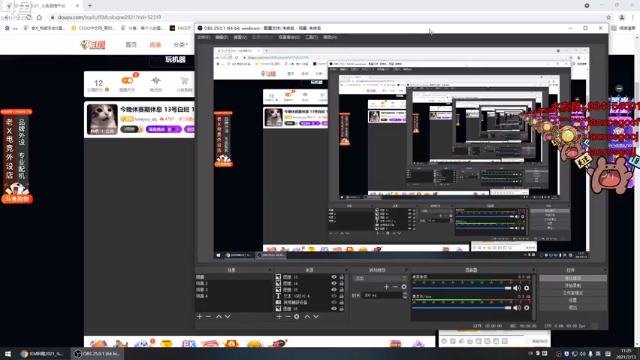Click the browser address bar URL
640x360 pixels.
(x=109, y=17)
